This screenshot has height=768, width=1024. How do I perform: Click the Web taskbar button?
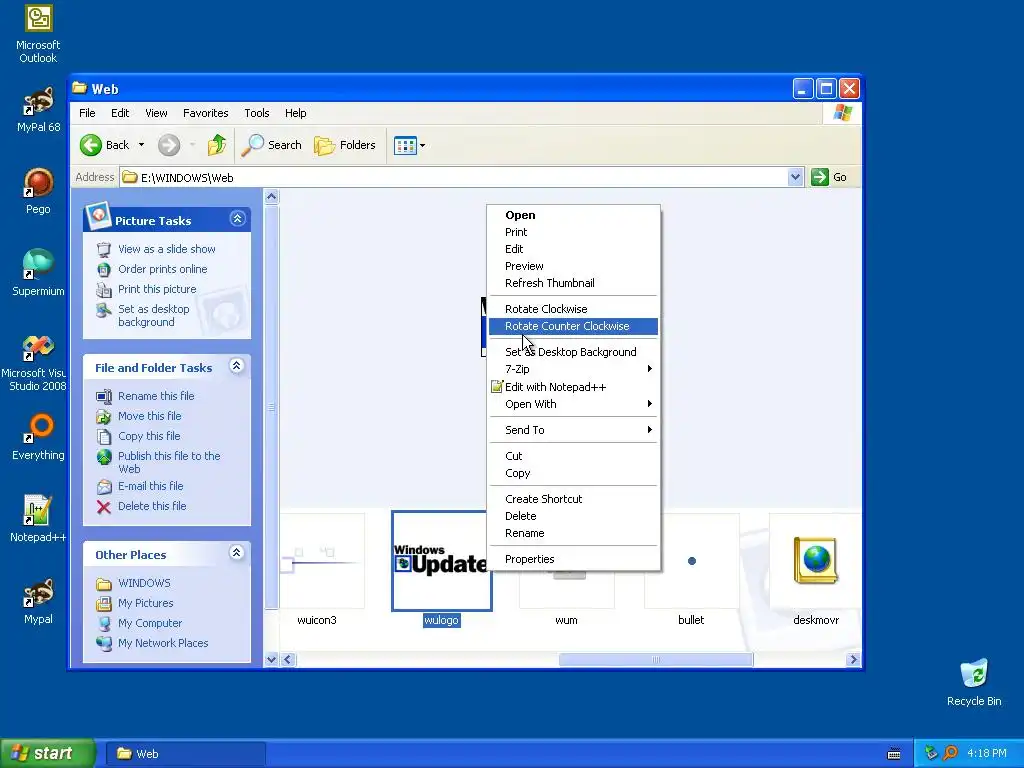click(185, 754)
